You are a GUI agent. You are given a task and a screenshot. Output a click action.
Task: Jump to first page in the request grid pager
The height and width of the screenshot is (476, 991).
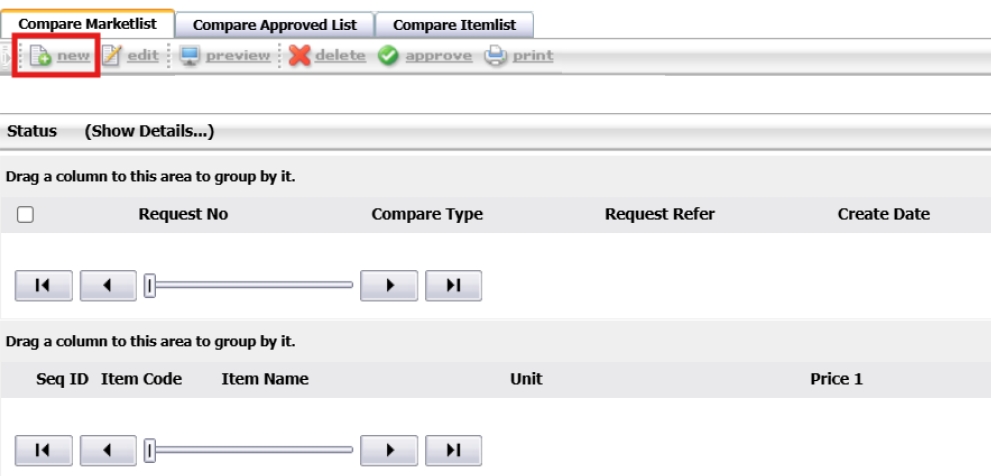pos(42,286)
